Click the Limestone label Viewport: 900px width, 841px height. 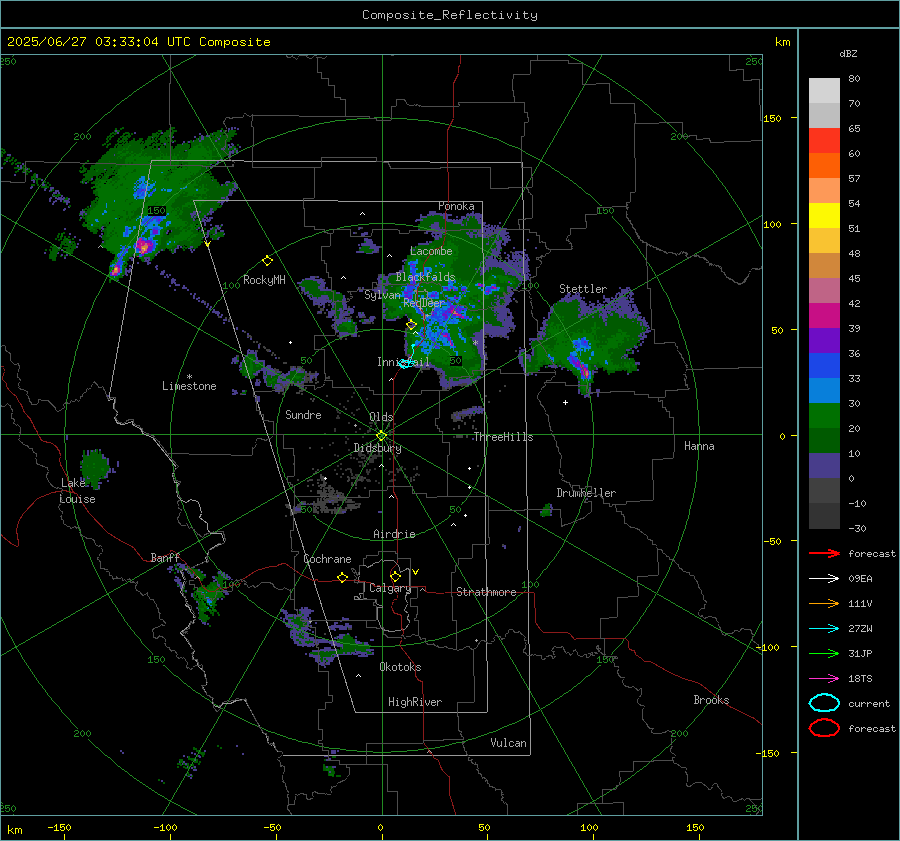point(189,386)
